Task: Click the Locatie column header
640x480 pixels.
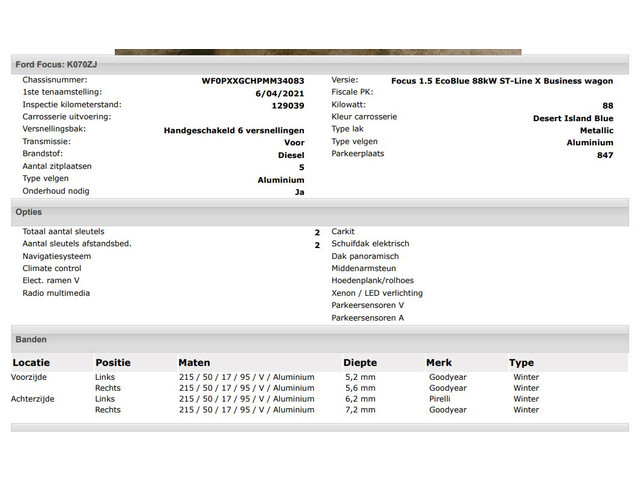Action: (31, 363)
